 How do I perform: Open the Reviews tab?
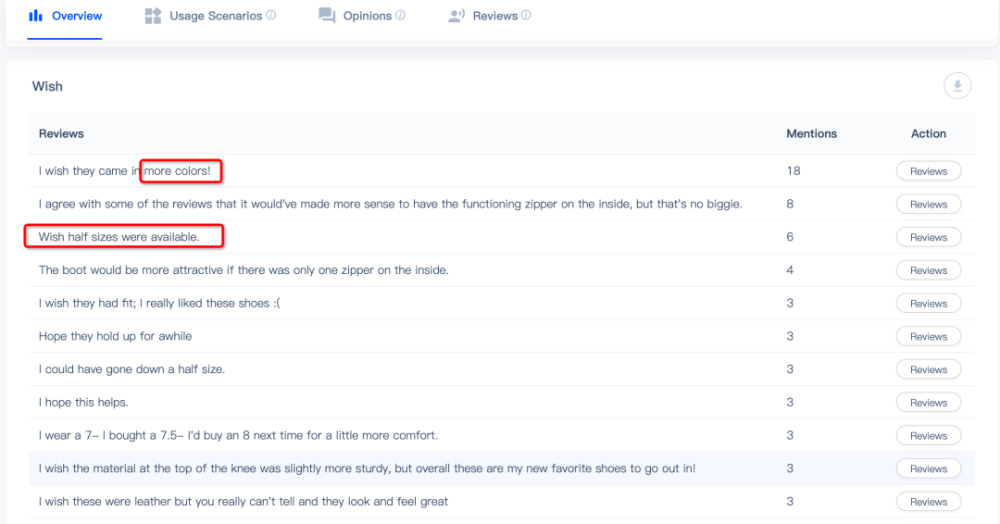click(489, 16)
